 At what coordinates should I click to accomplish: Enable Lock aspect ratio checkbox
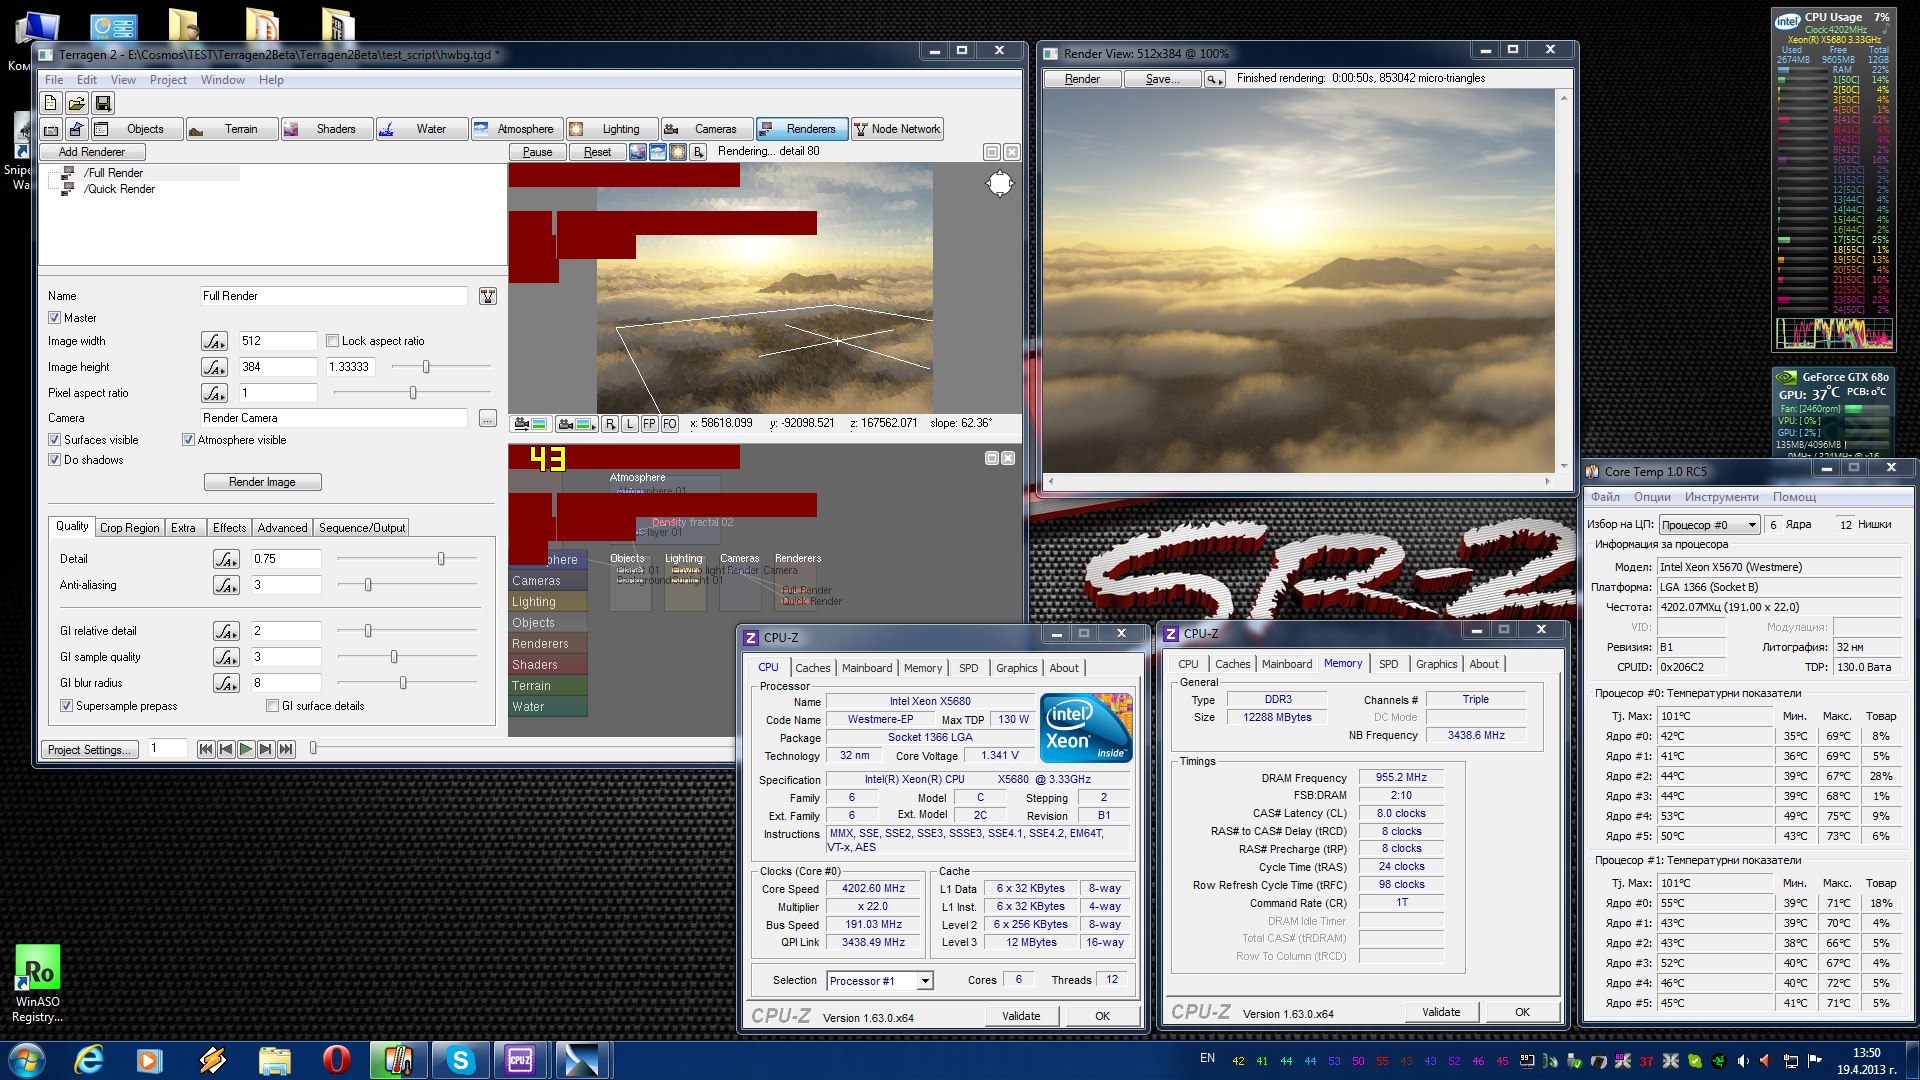333,341
